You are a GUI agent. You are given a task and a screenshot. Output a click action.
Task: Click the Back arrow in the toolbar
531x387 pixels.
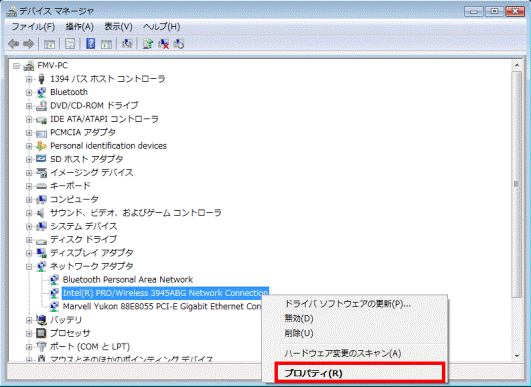[x=13, y=44]
